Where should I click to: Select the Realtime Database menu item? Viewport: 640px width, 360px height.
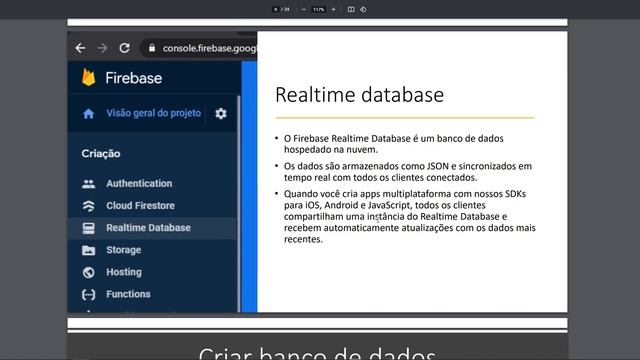[x=149, y=228]
